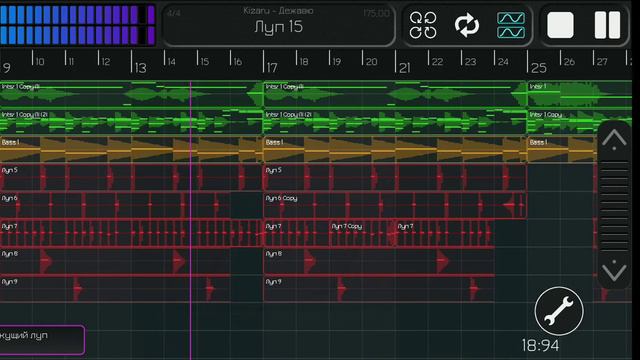Viewport: 640px width, 360px height.
Task: Click bar 10 on the ruler
Action: tap(39, 62)
